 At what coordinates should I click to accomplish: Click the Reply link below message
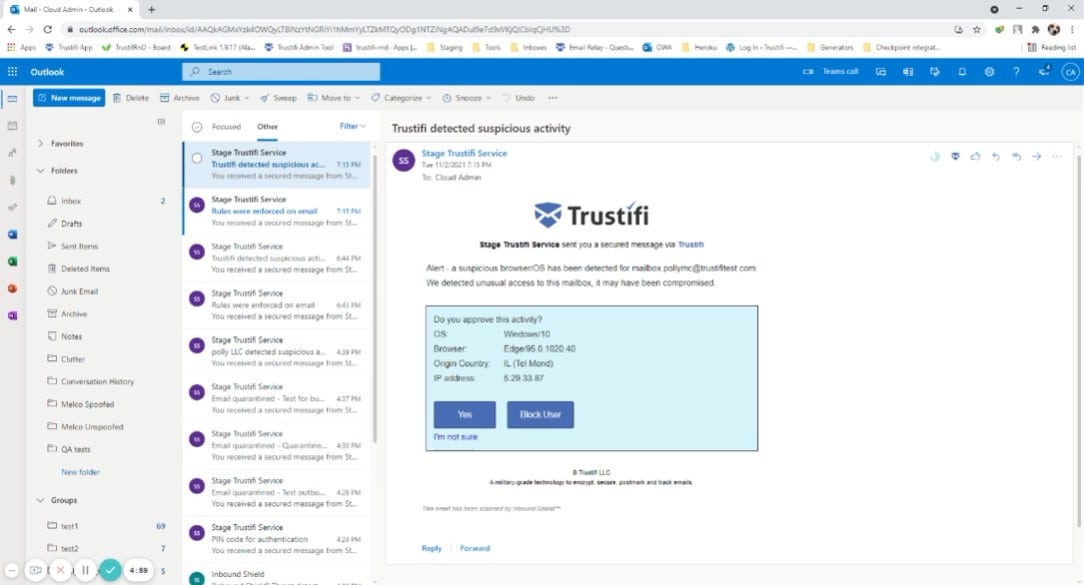point(431,548)
